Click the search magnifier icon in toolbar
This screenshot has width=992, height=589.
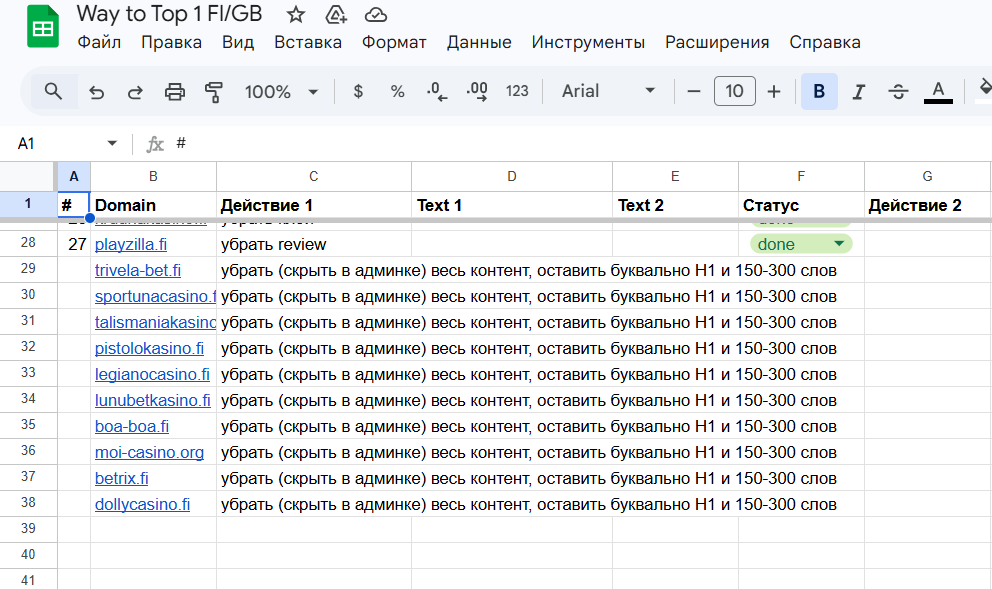point(53,92)
